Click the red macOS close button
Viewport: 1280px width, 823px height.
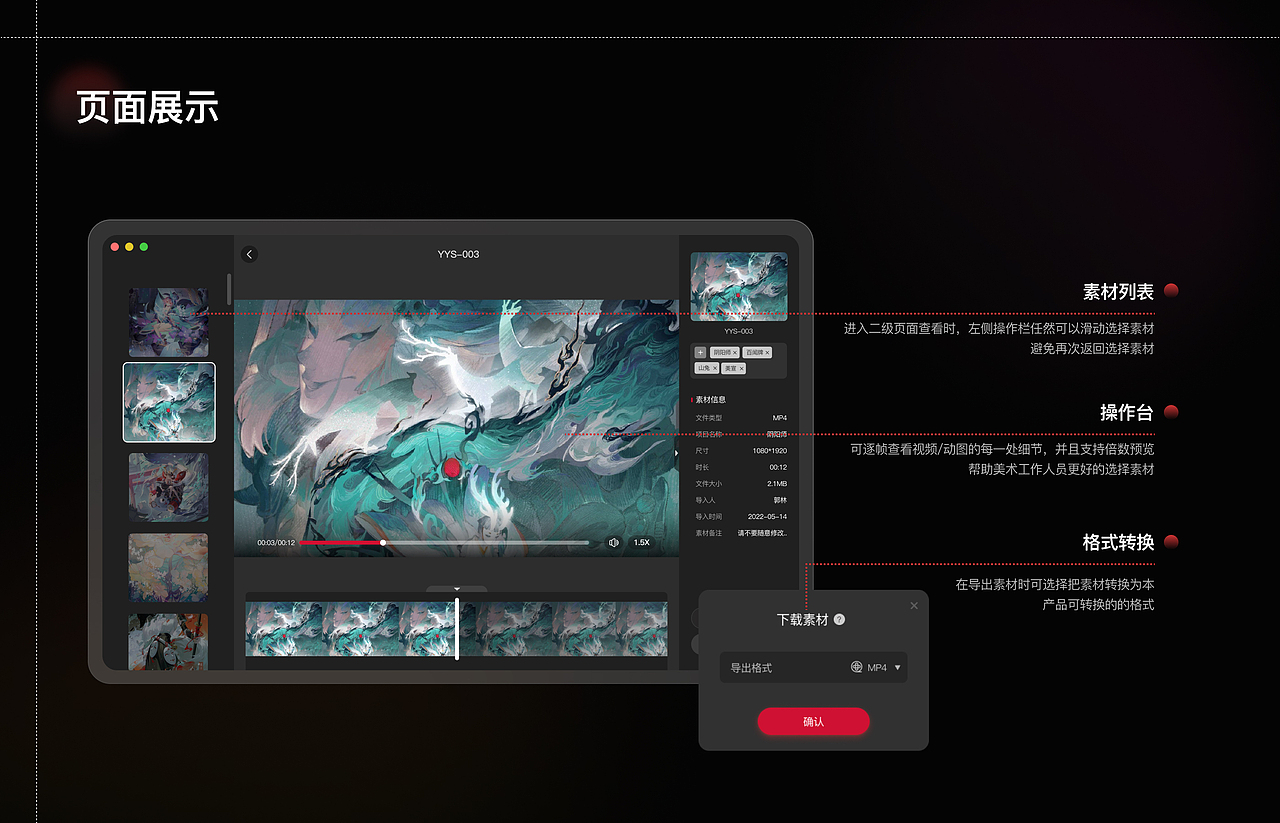coord(115,247)
